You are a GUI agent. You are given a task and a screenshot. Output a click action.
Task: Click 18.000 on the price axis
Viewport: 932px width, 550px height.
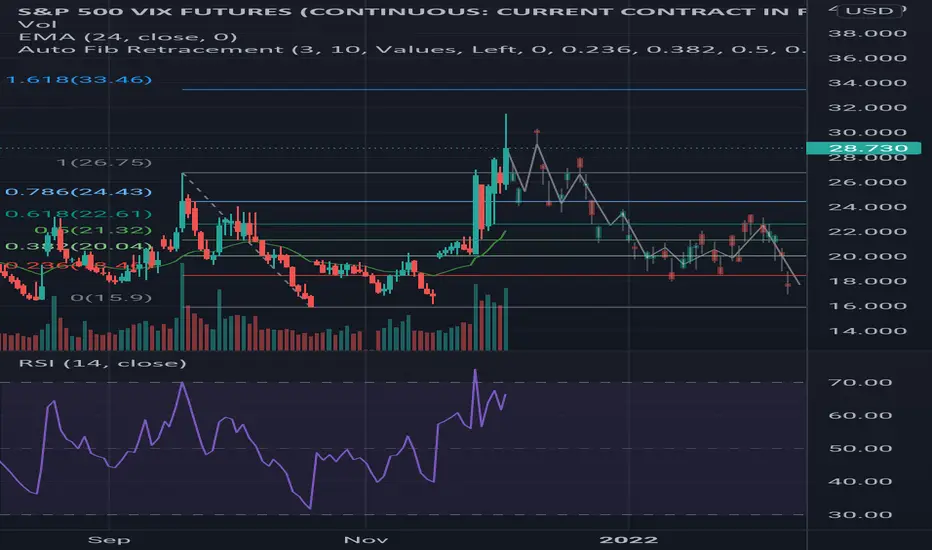867,281
